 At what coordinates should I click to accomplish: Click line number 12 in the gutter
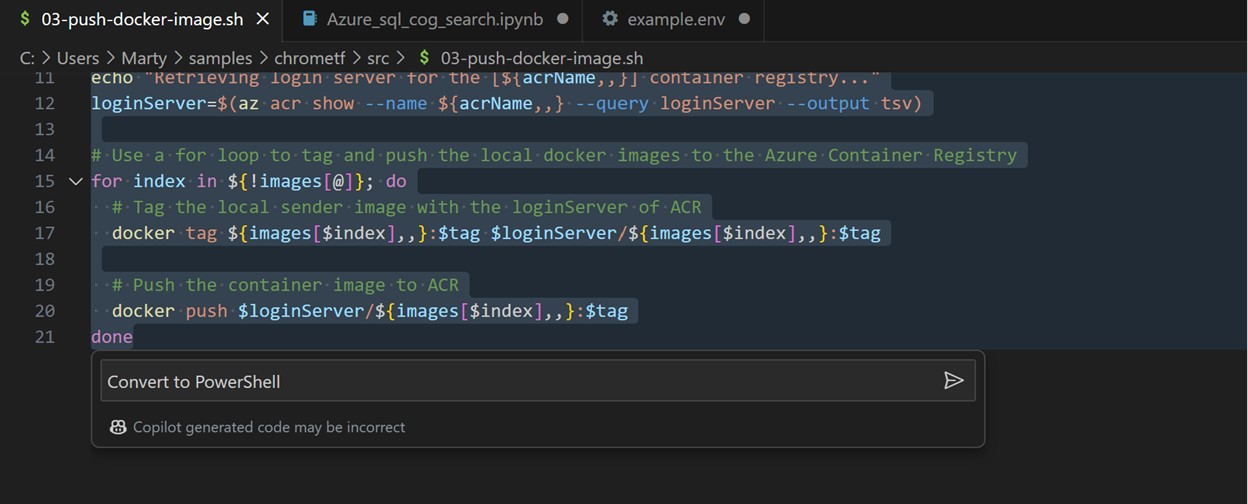tap(44, 103)
